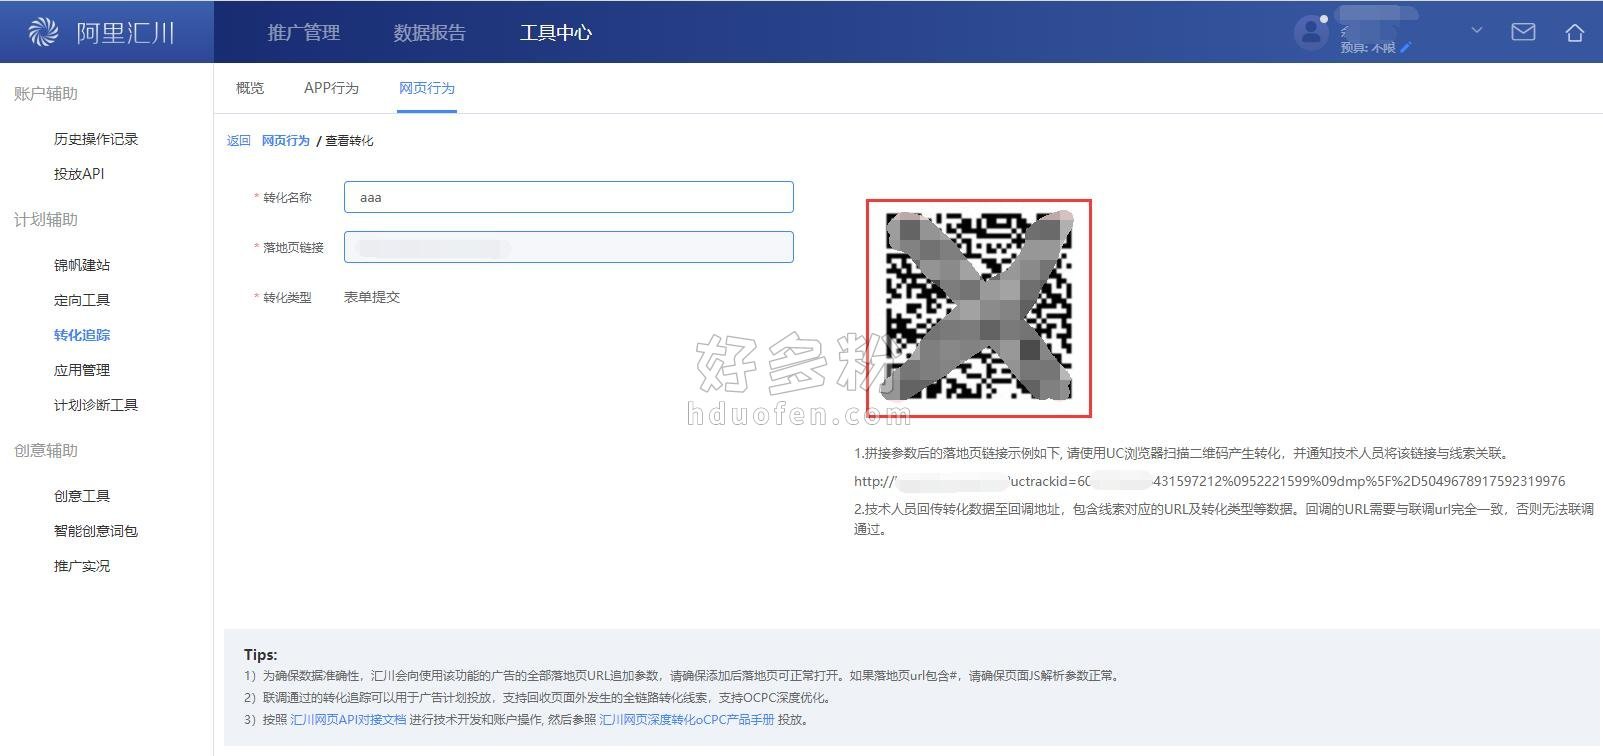1603x756 pixels.
Task: Open 汇川网页API对接文档 link
Action: click(x=348, y=720)
